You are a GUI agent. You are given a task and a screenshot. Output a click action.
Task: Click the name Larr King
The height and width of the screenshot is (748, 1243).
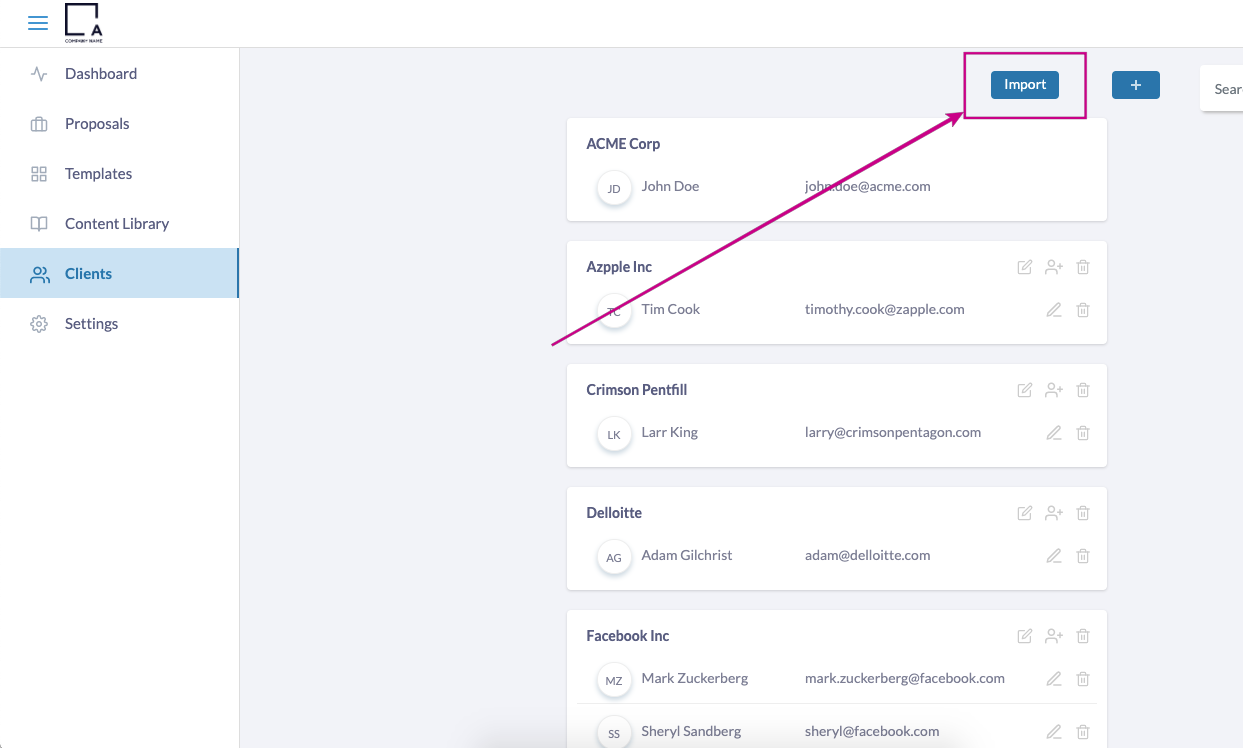pyautogui.click(x=670, y=433)
